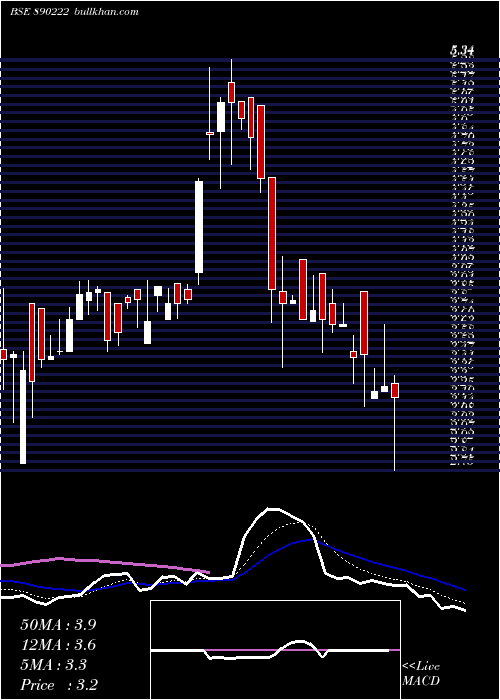
Task: Click the BSE 890222 ticker label
Action: [x=39, y=12]
